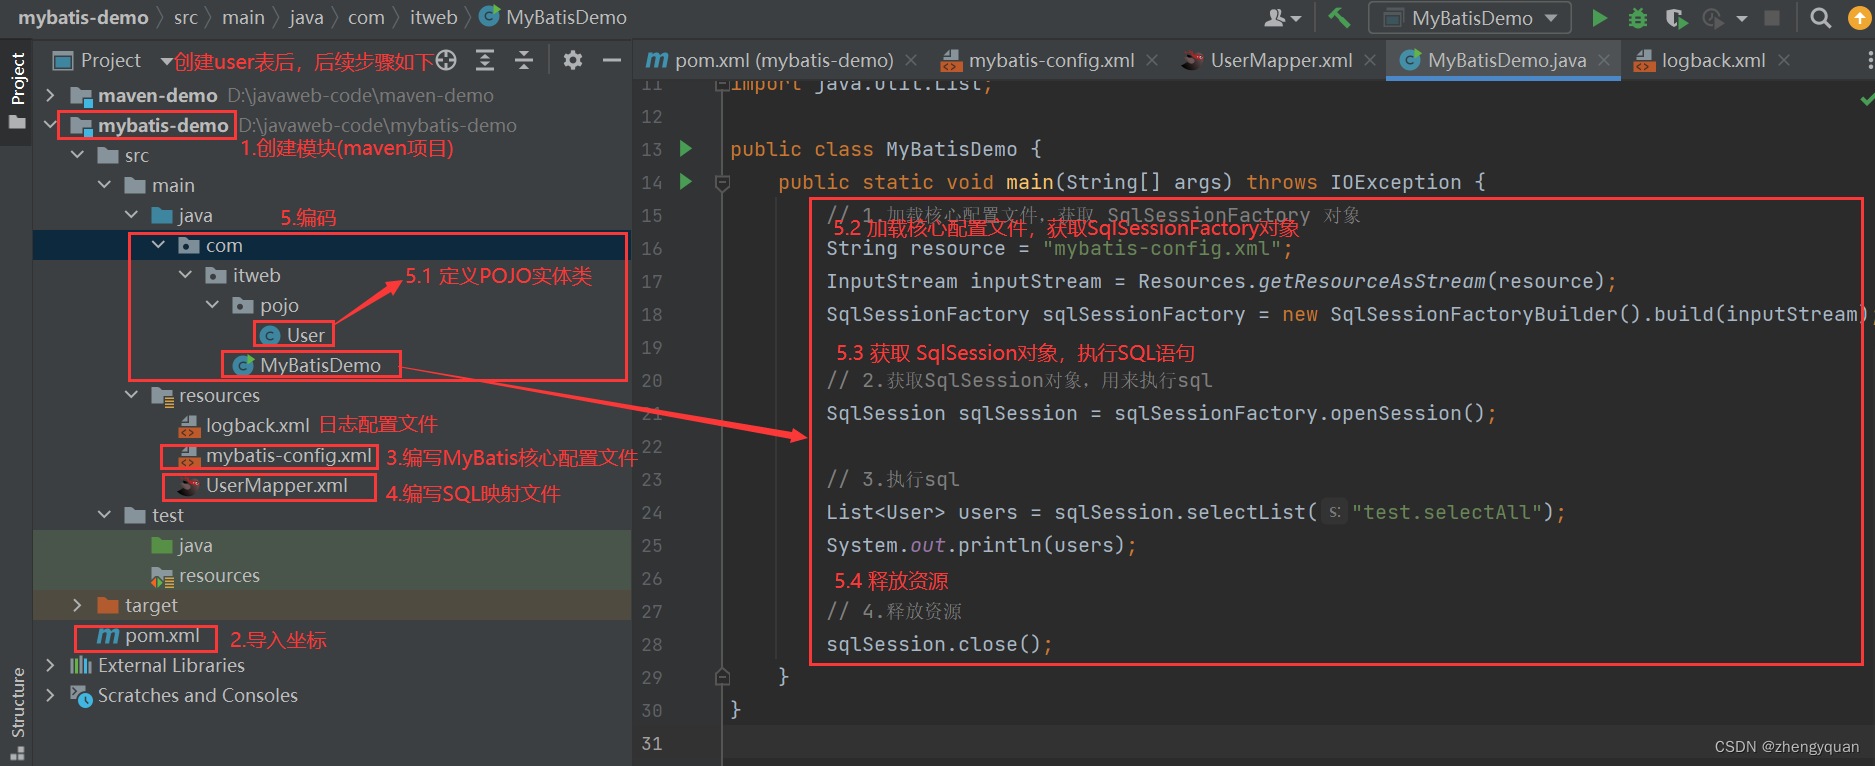The height and width of the screenshot is (766, 1875).
Task: Click green checkmark inspection indicator
Action: click(1866, 99)
